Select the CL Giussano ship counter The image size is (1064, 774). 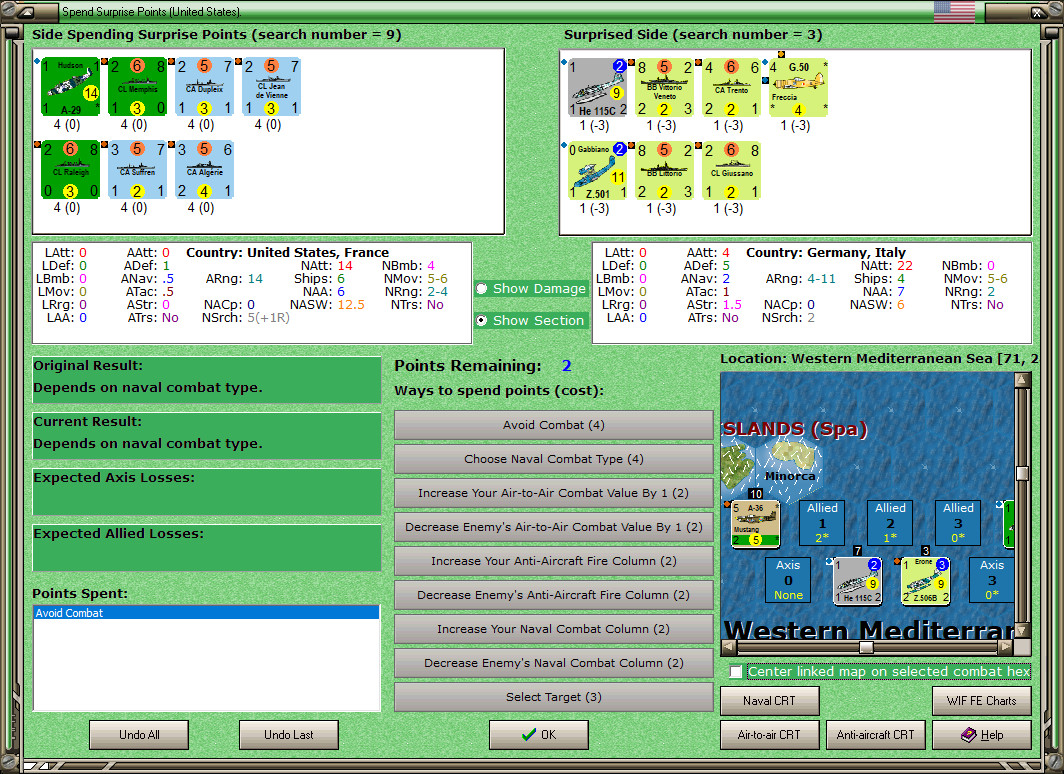click(x=732, y=171)
